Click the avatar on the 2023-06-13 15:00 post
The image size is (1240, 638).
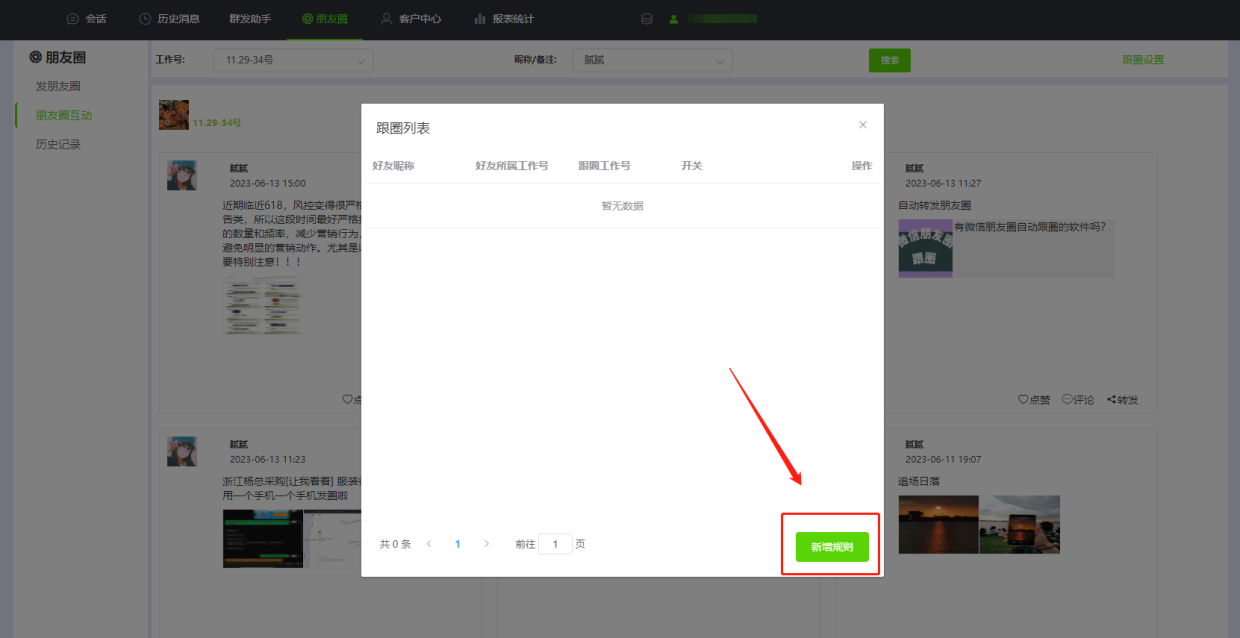(182, 175)
